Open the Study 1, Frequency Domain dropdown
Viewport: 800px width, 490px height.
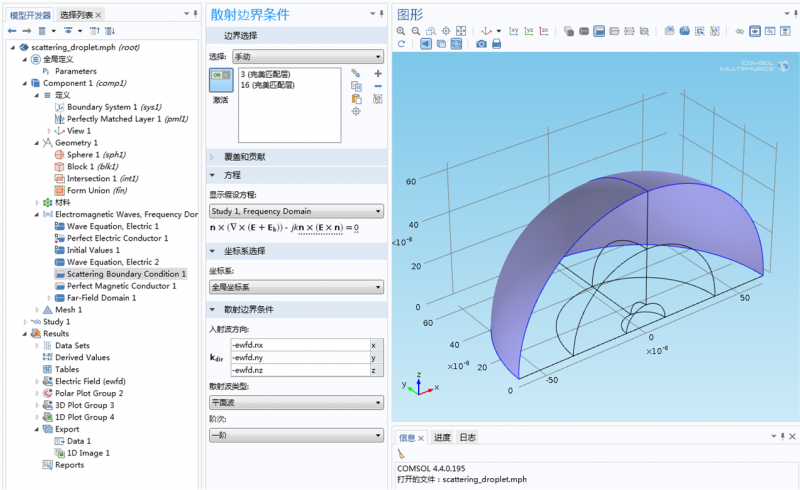point(296,211)
